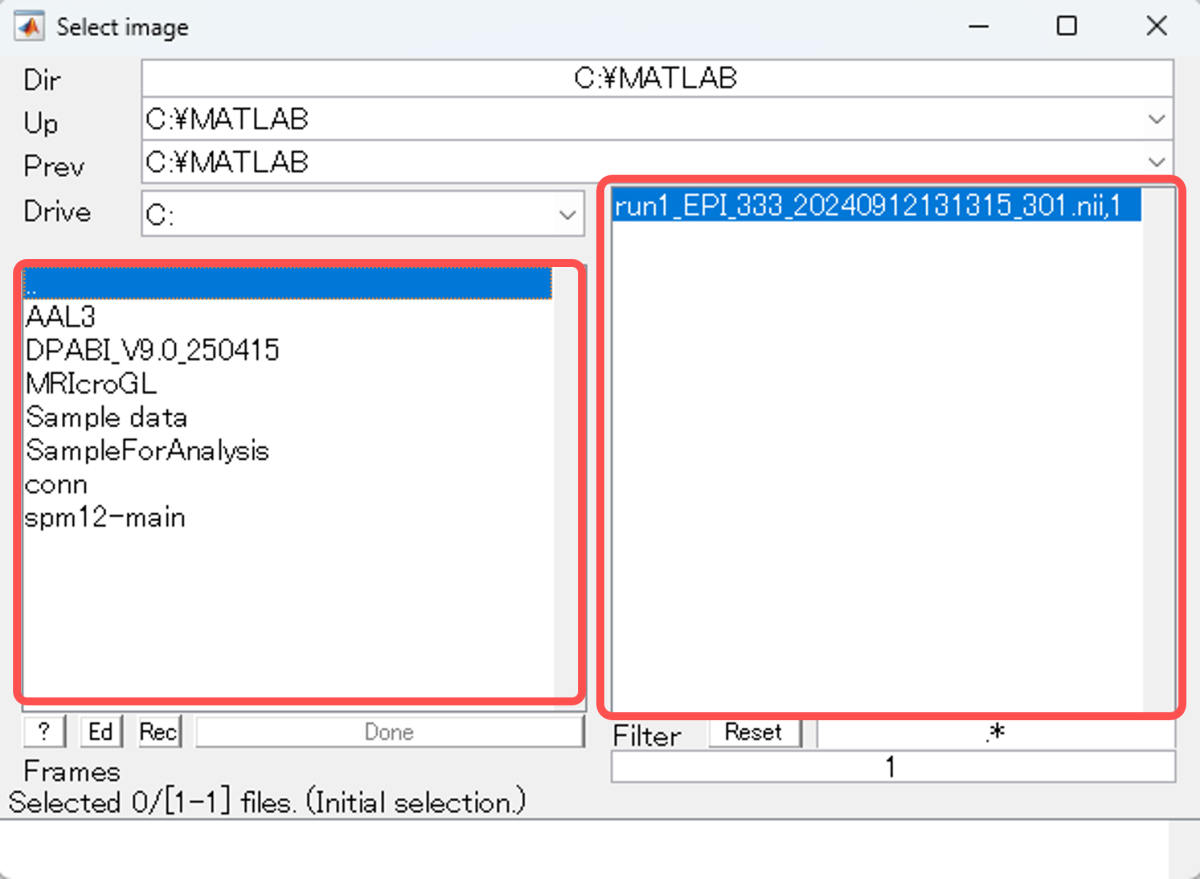Expand the Prev directory dropdown

point(1156,162)
